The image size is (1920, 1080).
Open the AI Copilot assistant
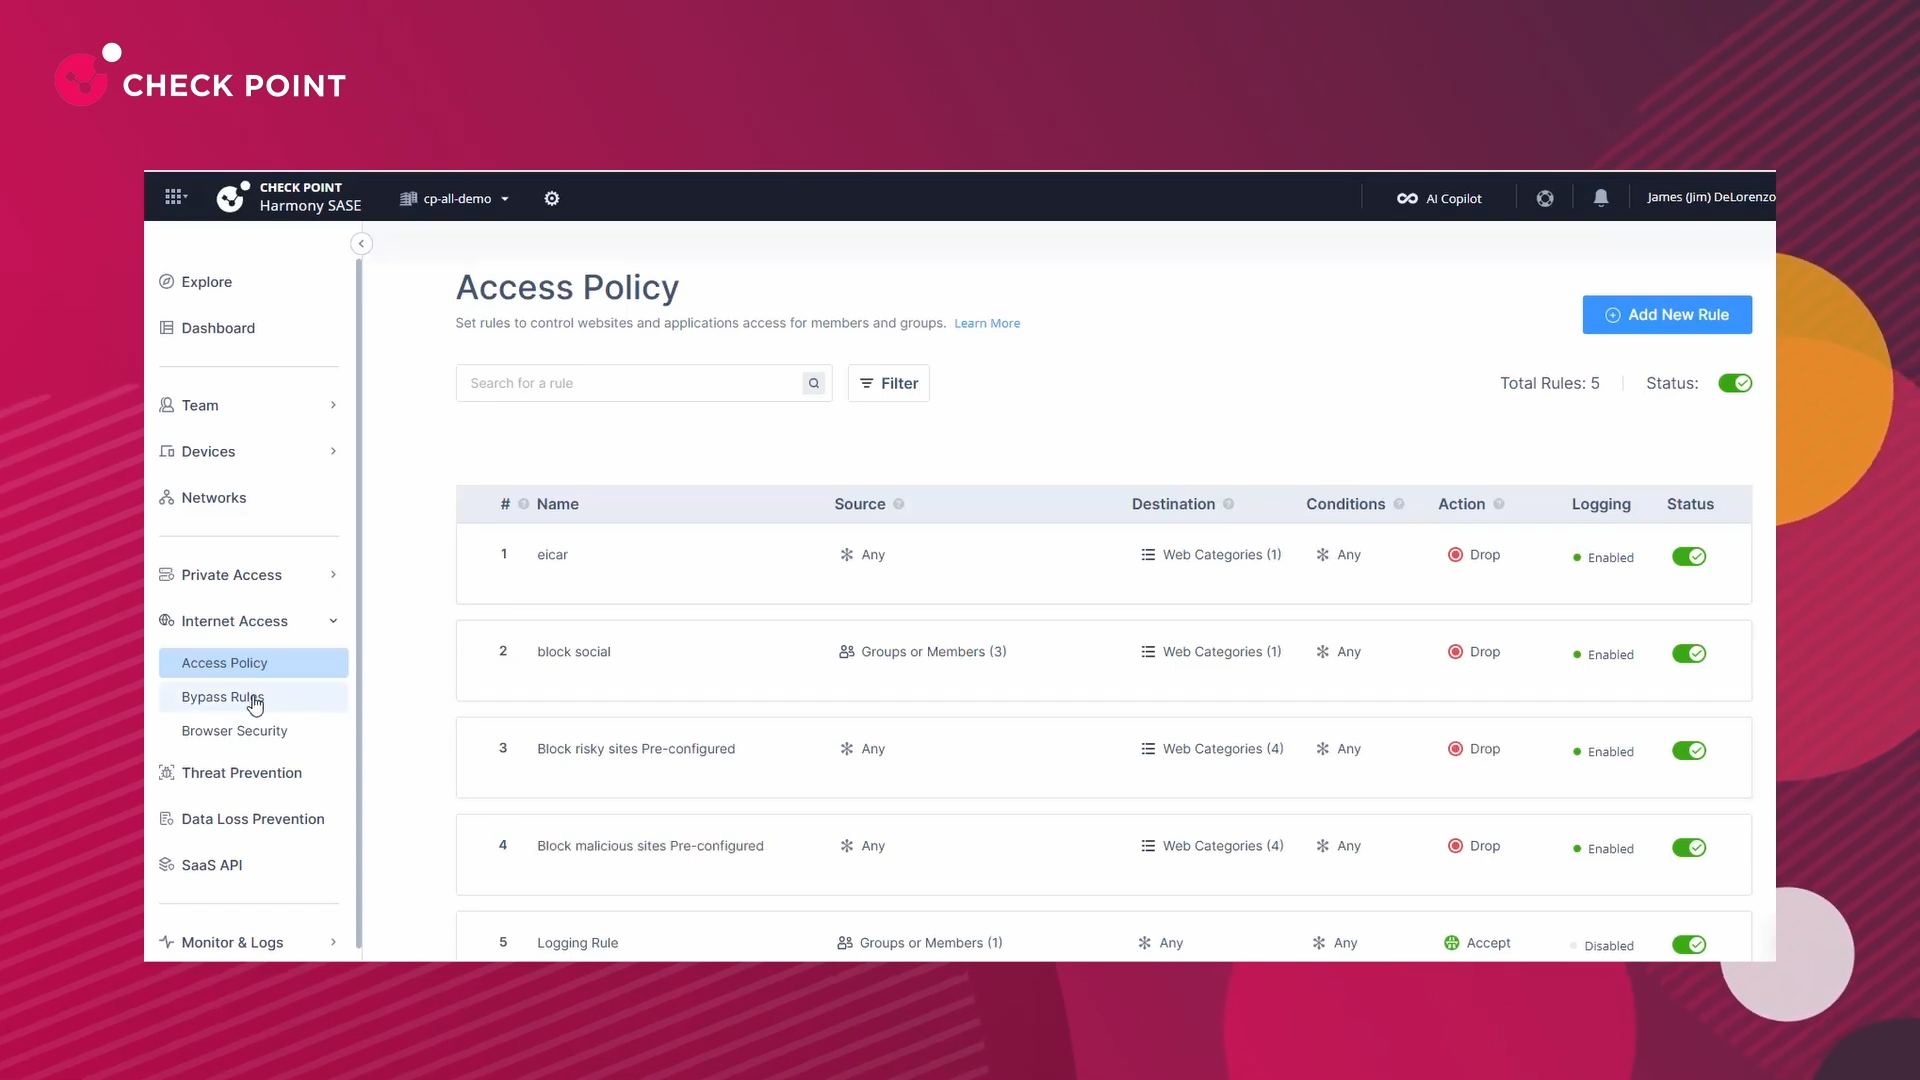[x=1439, y=198]
